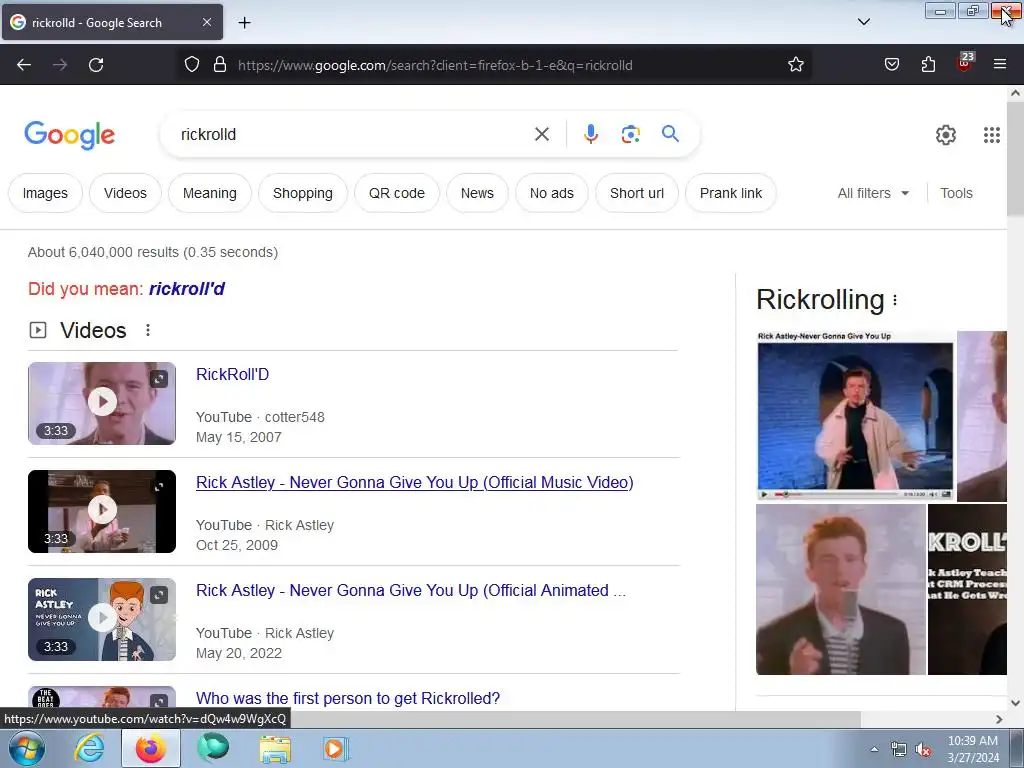Image resolution: width=1024 pixels, height=768 pixels.
Task: Open the network tray icon
Action: pos(899,750)
